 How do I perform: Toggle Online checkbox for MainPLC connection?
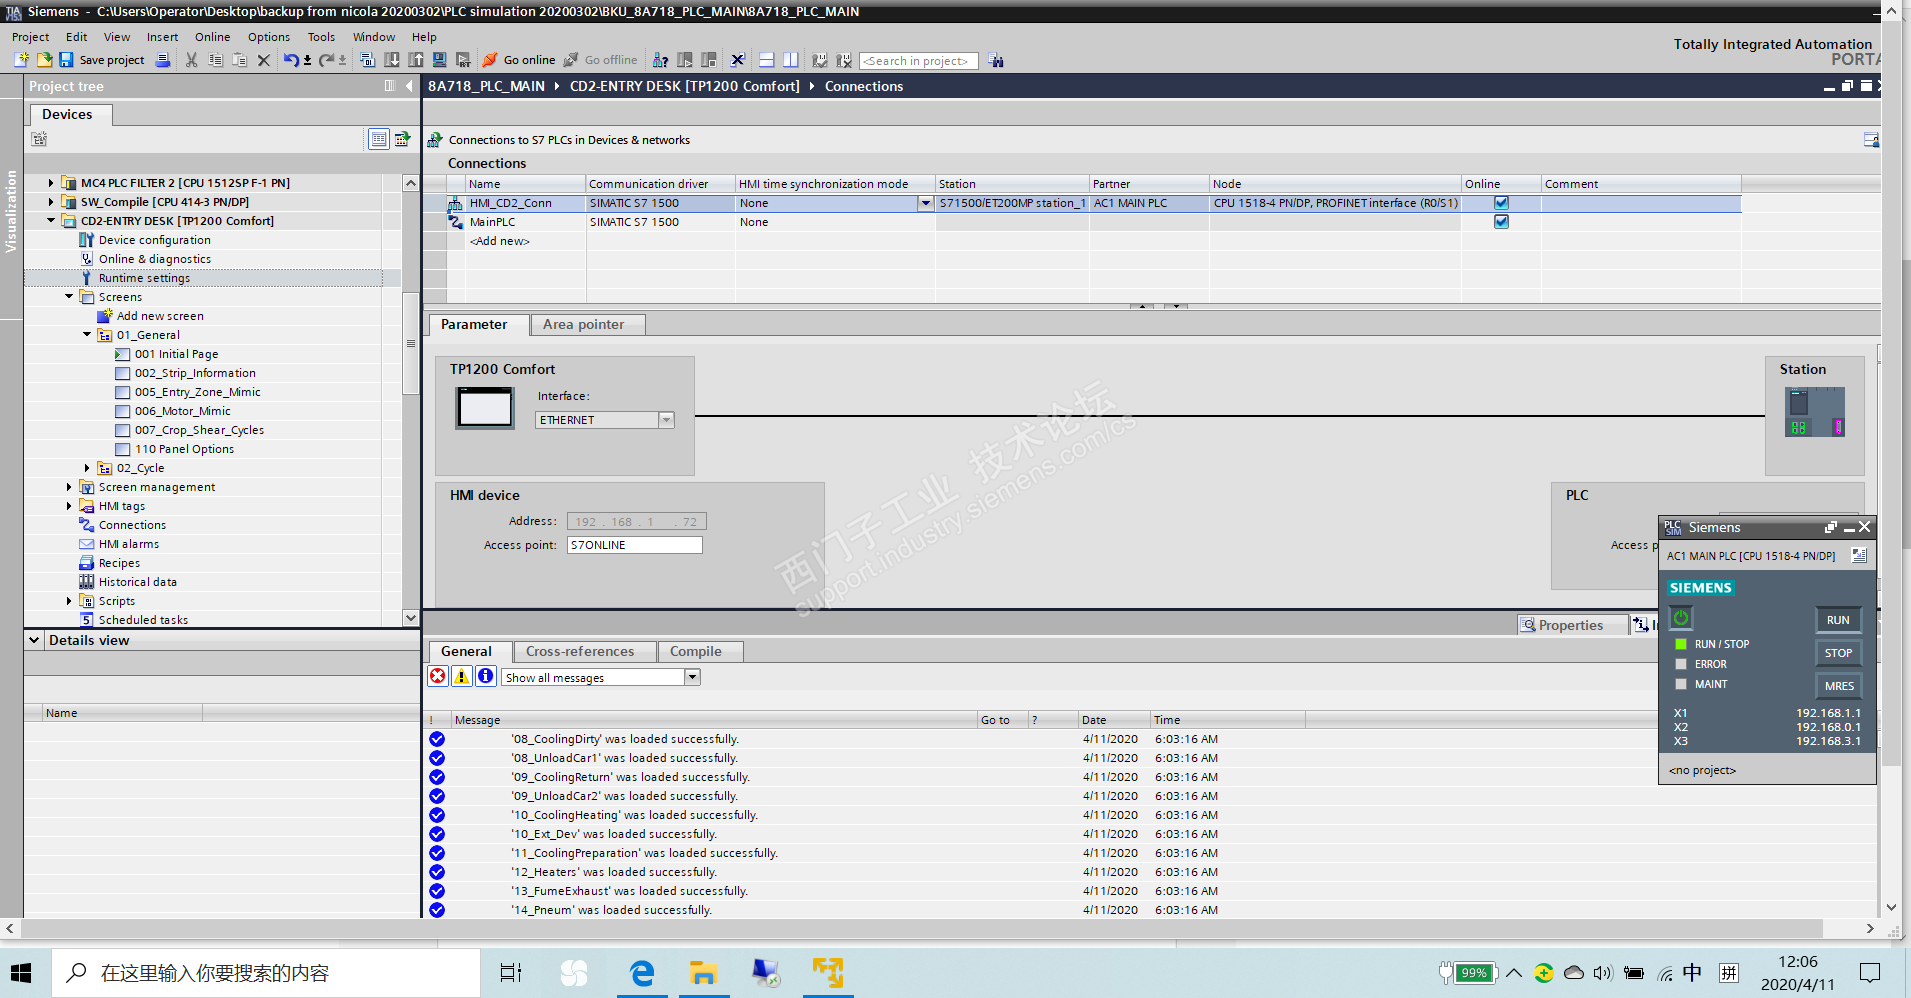(1501, 222)
